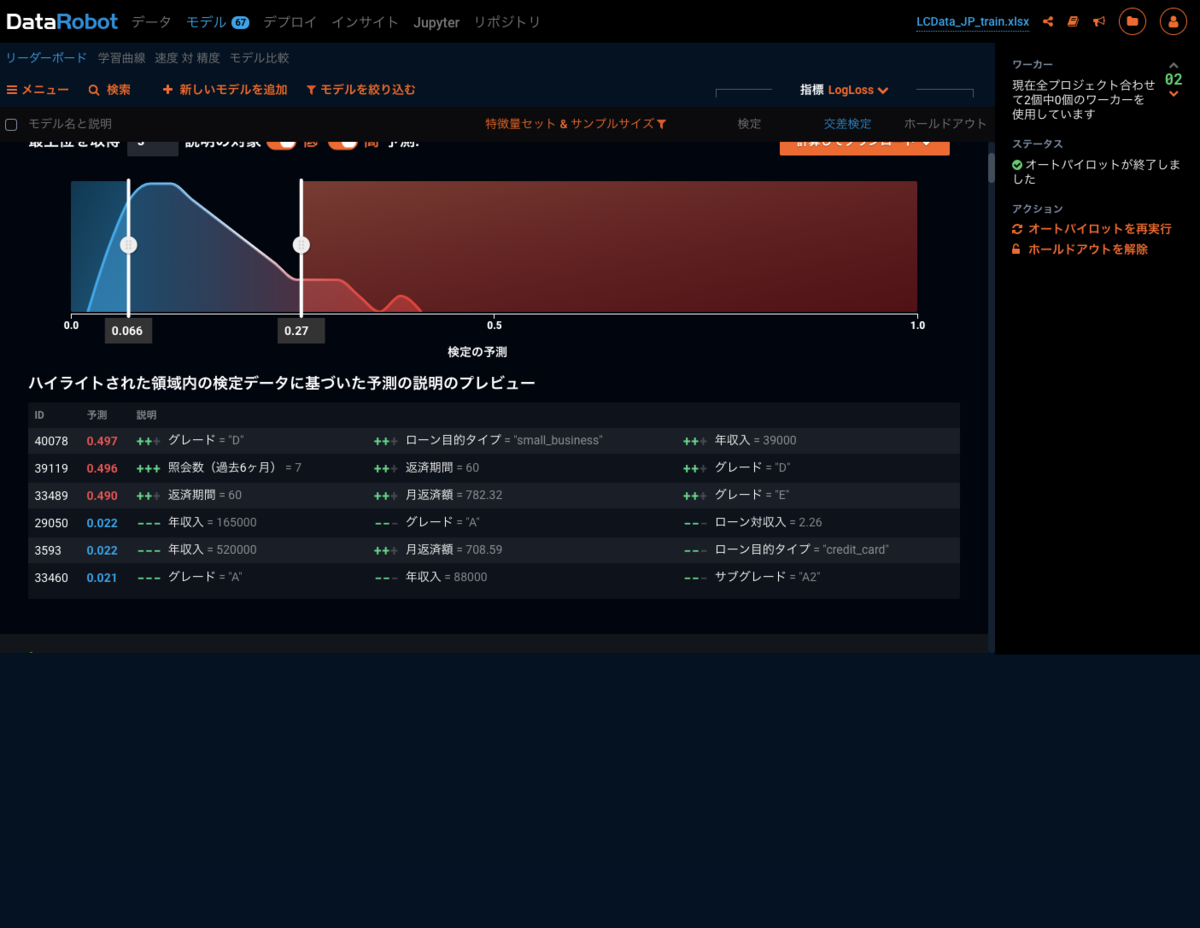This screenshot has width=1200, height=928.
Task: Click the filter funnel next to サンプルサイズ
Action: (661, 124)
